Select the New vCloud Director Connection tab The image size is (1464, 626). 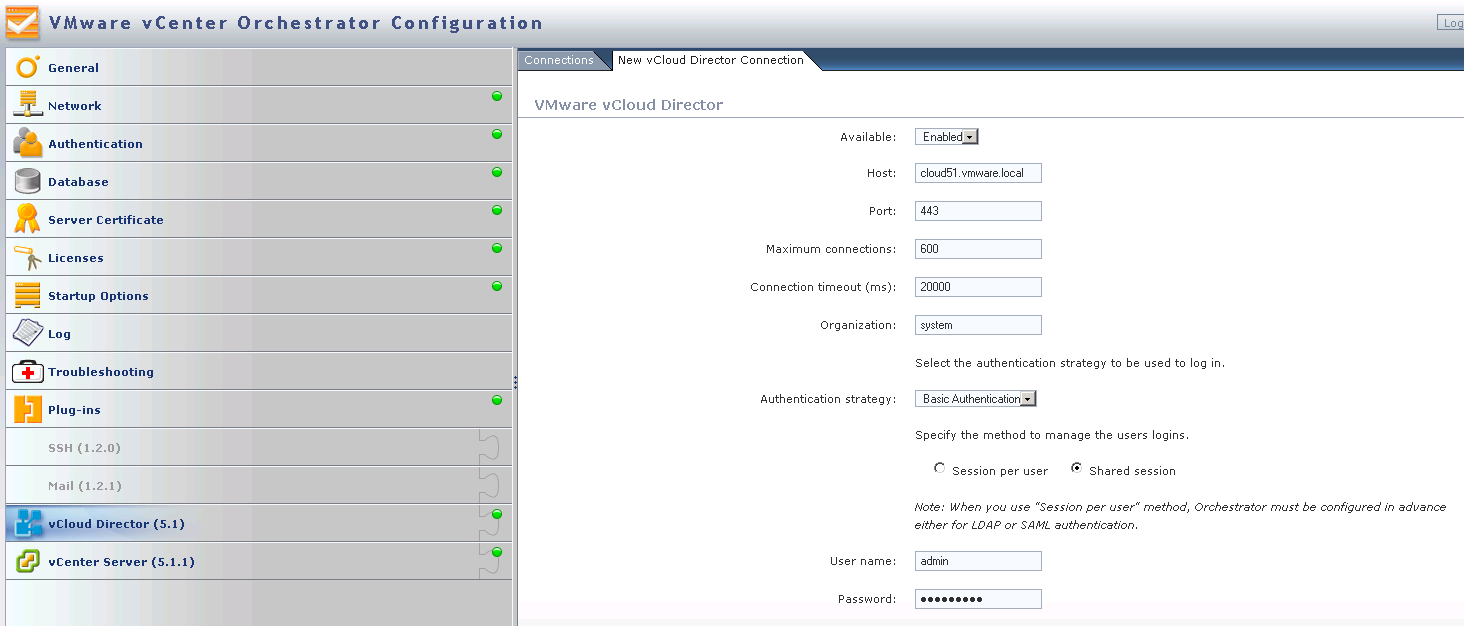pos(710,60)
